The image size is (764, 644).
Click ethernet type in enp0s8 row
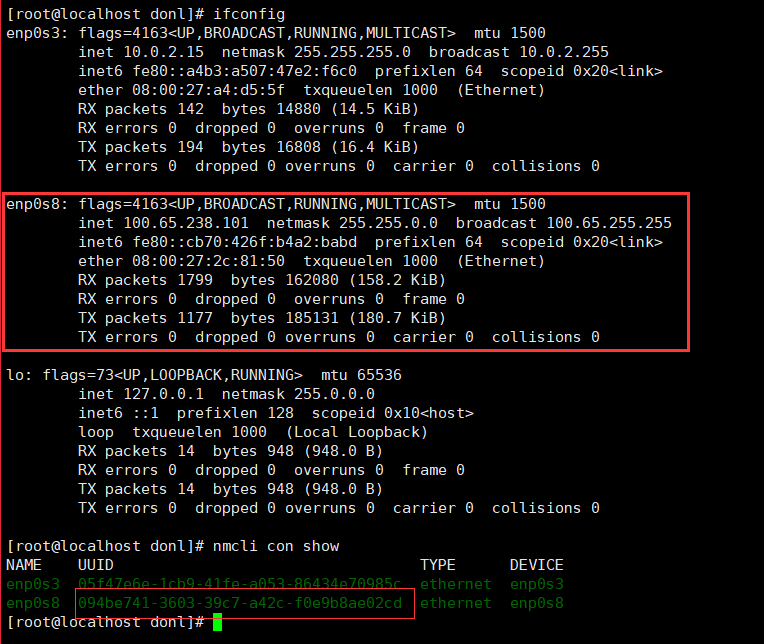456,603
